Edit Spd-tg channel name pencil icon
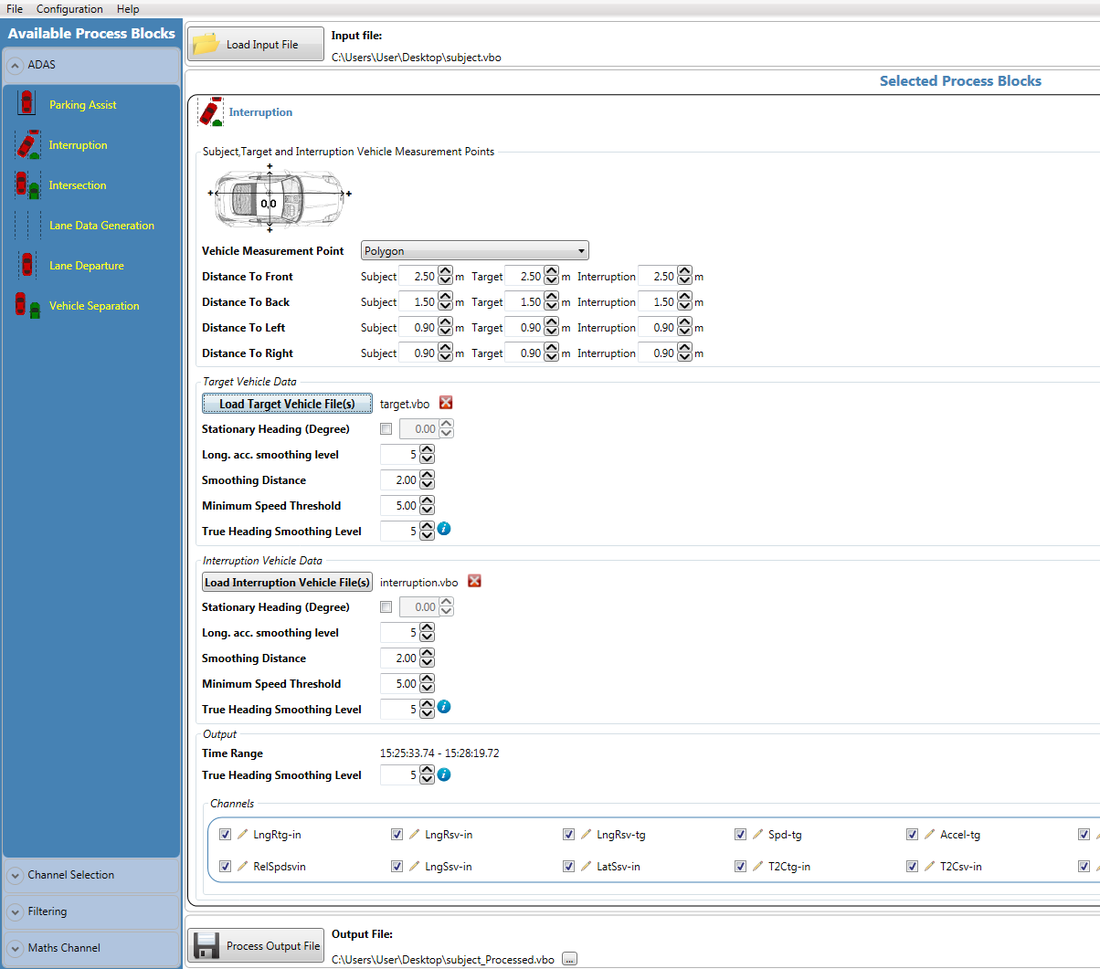This screenshot has width=1100, height=969. point(758,834)
